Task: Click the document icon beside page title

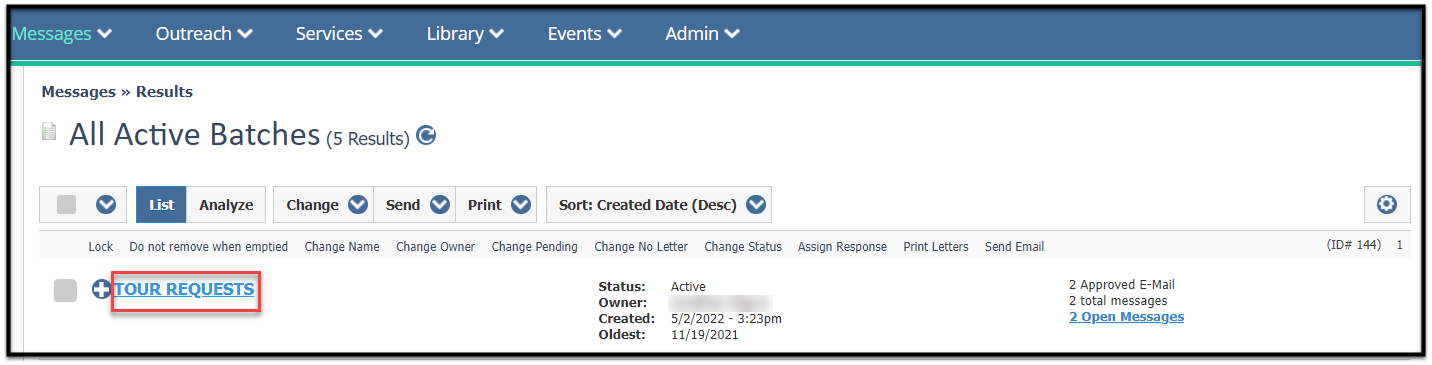Action: [x=49, y=133]
